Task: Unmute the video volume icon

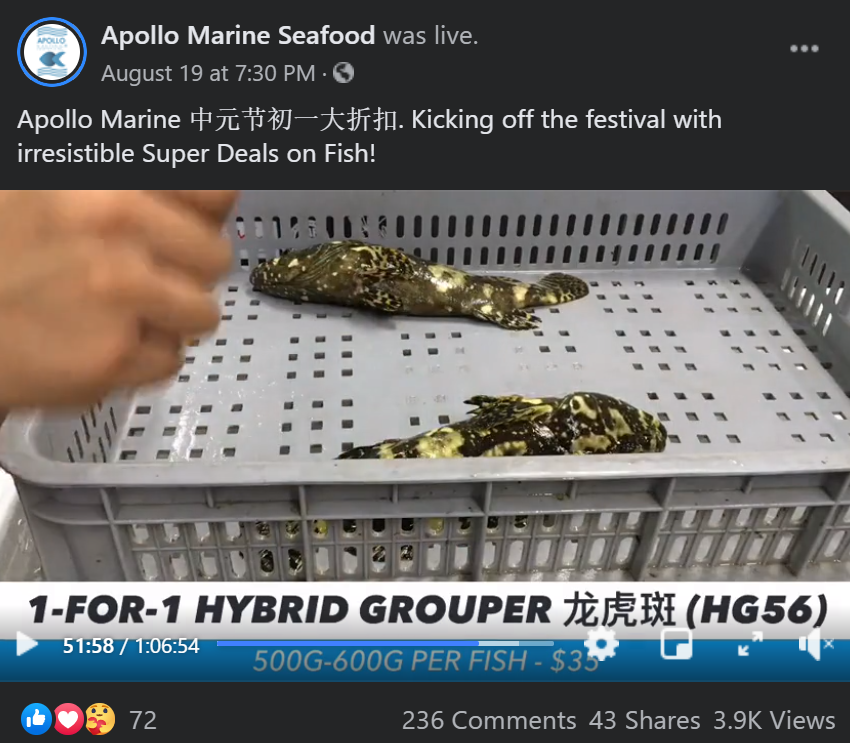Action: coord(816,644)
